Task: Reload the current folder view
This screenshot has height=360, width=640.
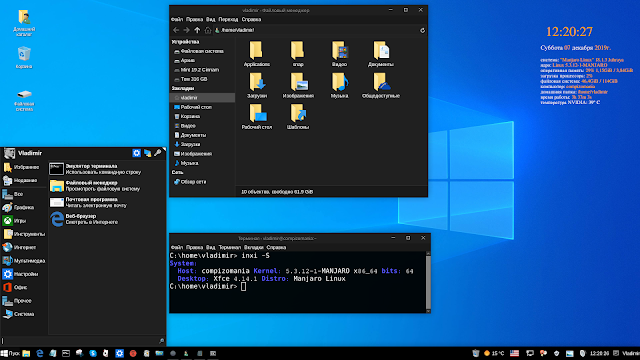Action: point(422,30)
